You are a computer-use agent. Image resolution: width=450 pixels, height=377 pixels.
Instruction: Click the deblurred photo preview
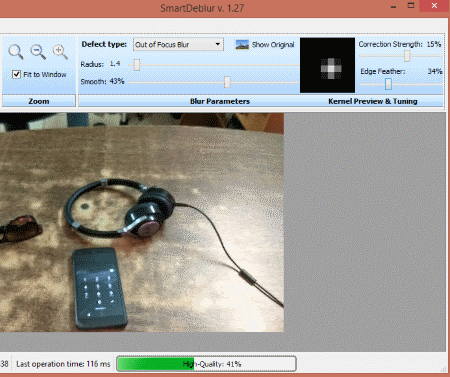pos(142,222)
